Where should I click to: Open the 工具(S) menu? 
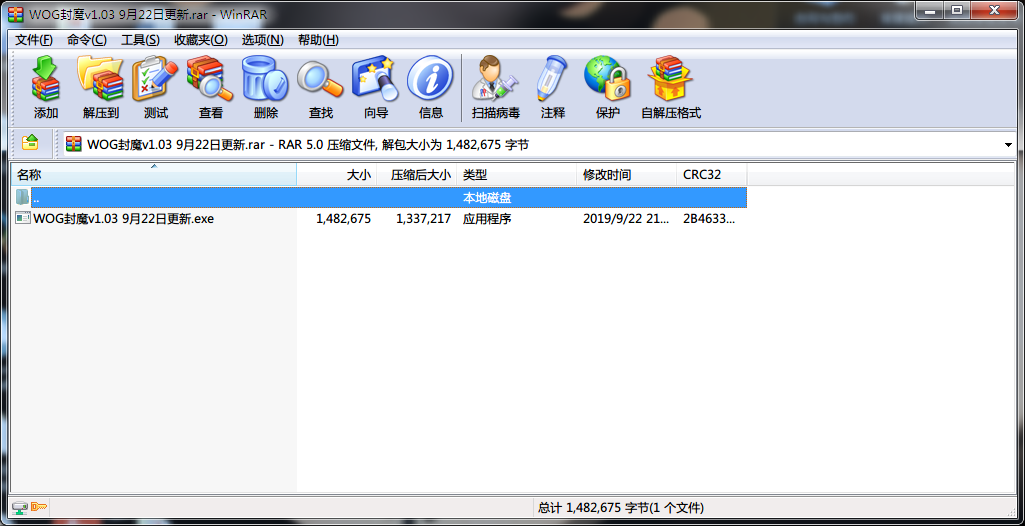141,40
